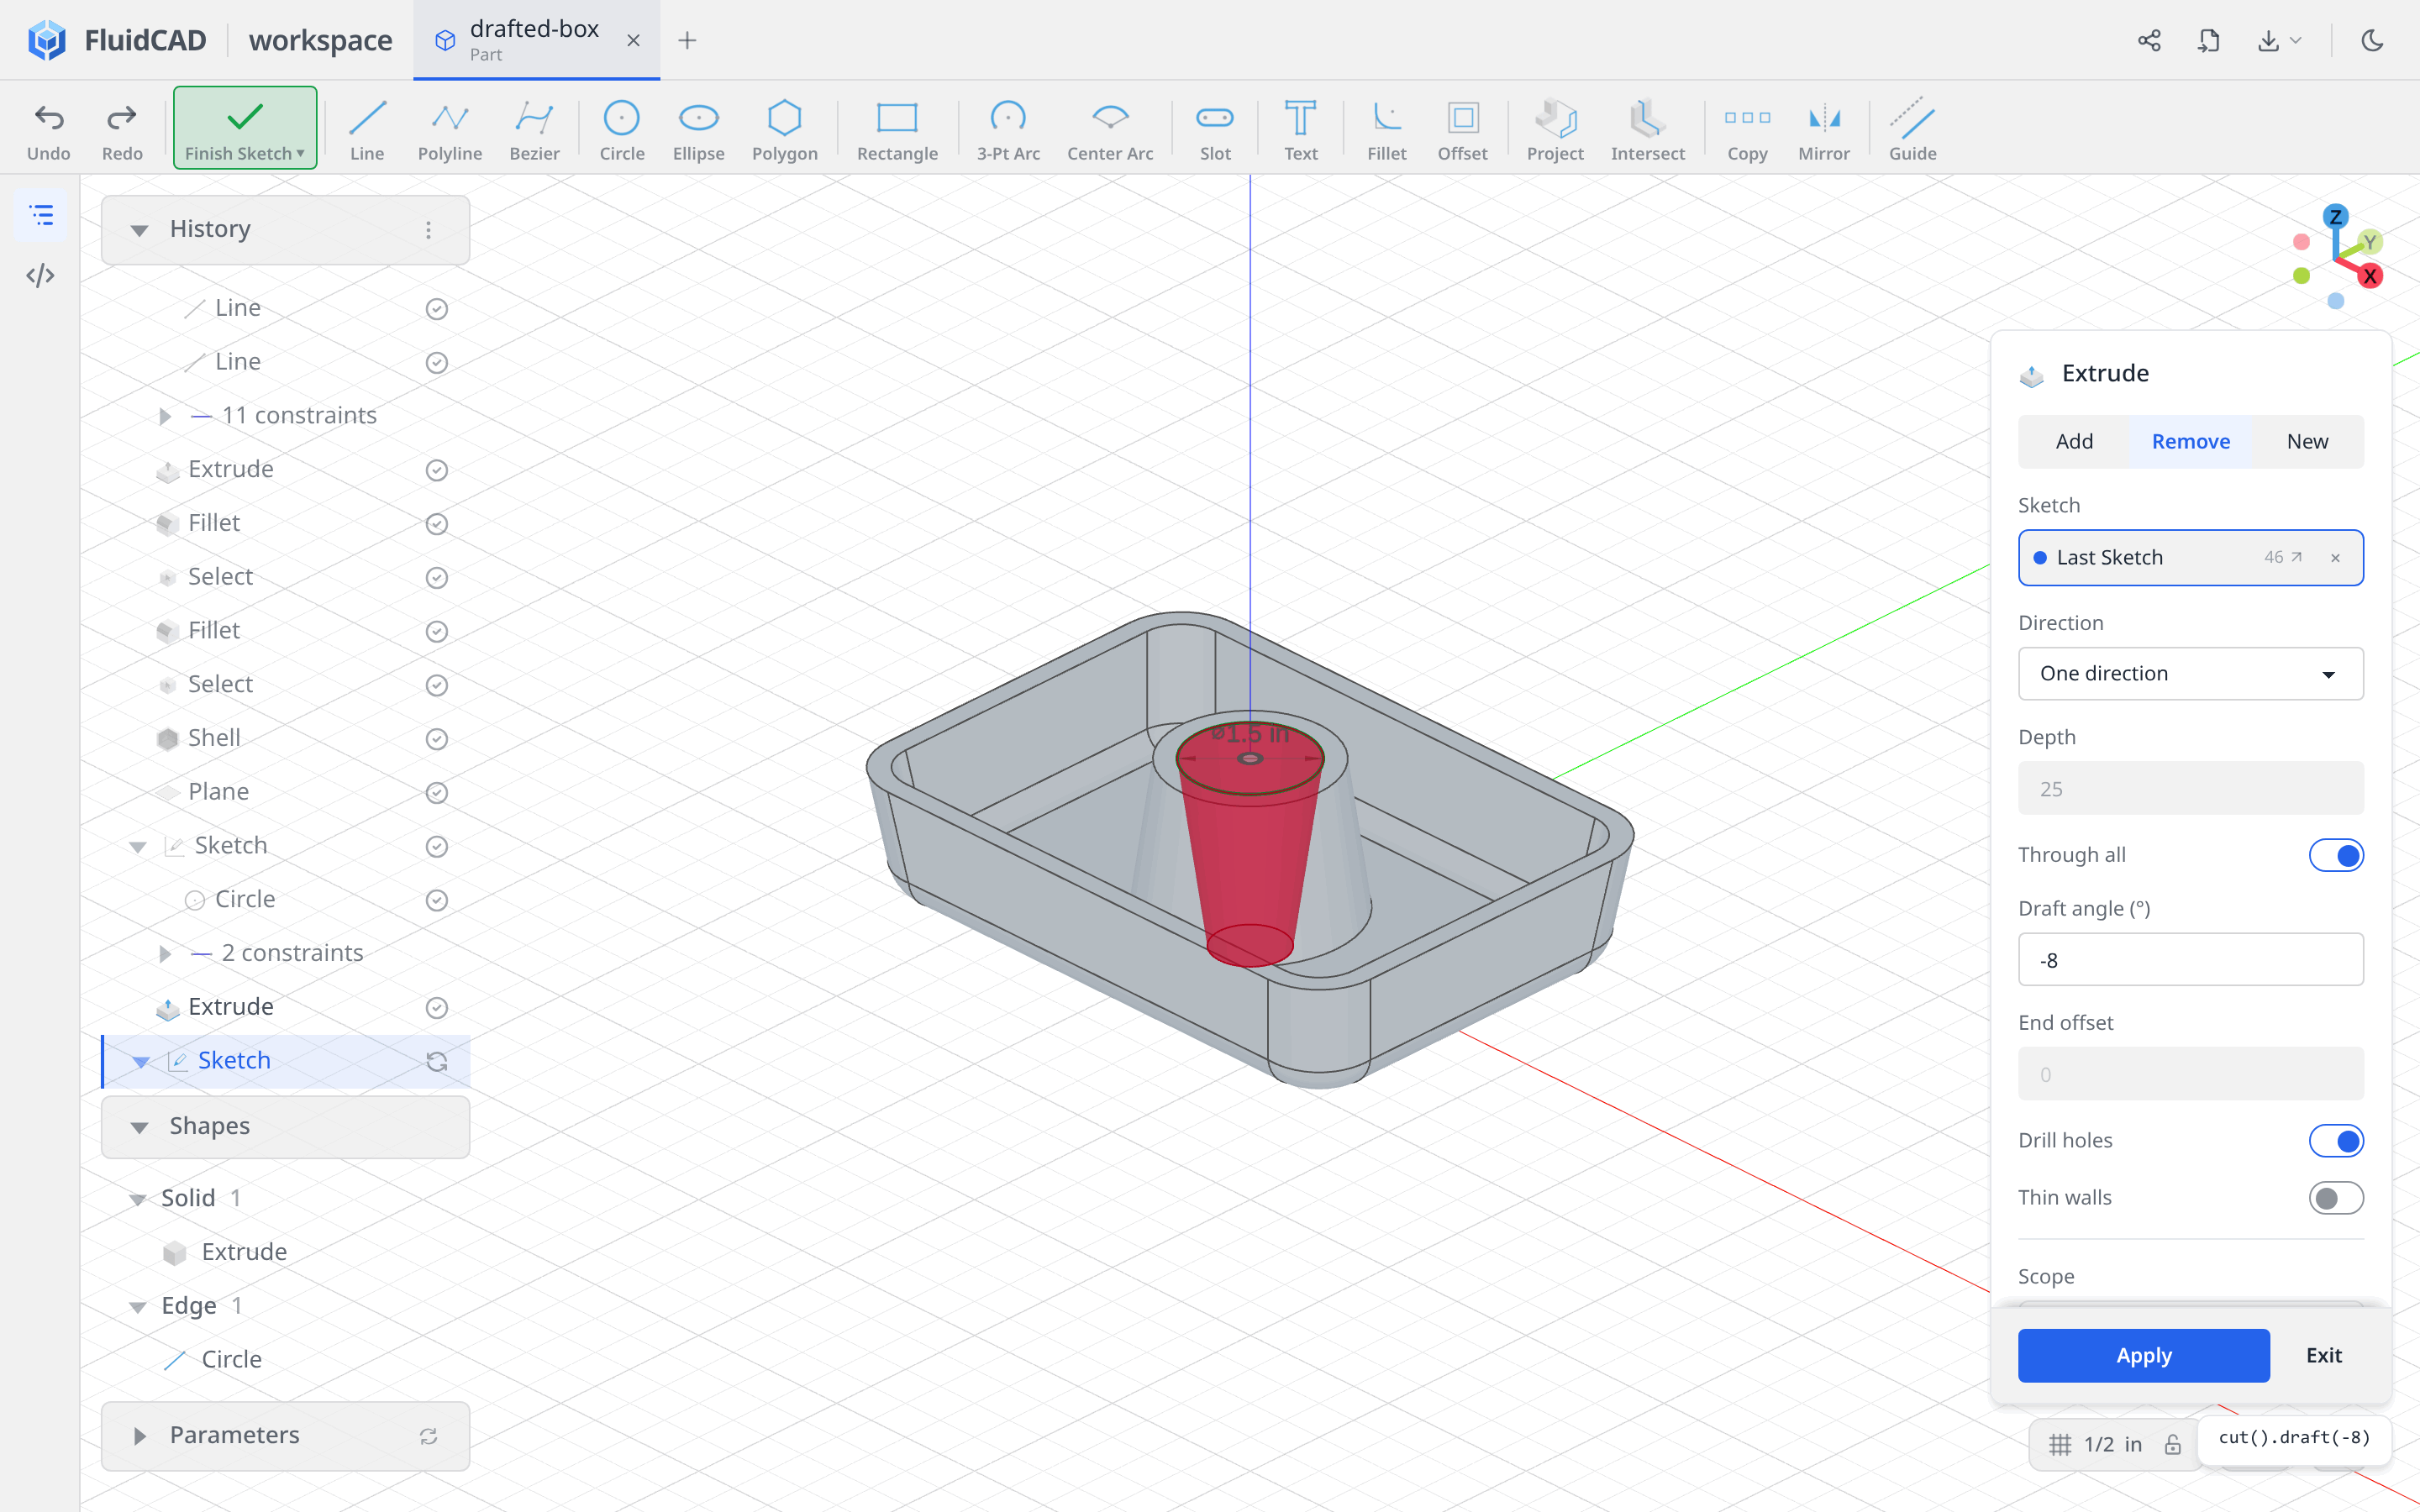Switch extrude mode to New
This screenshot has width=2420, height=1512.
click(x=2307, y=441)
